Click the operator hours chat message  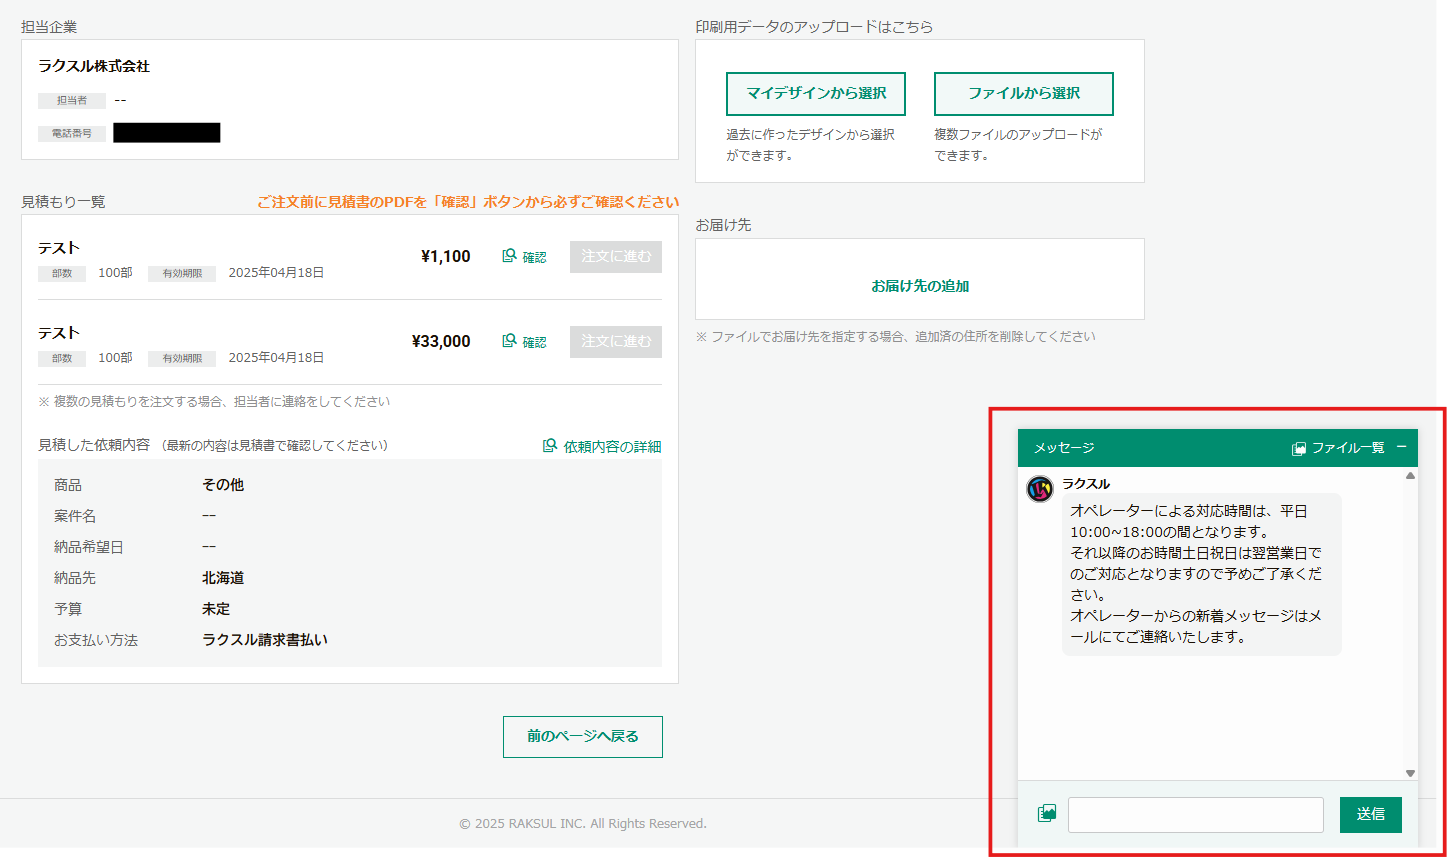pos(1201,574)
